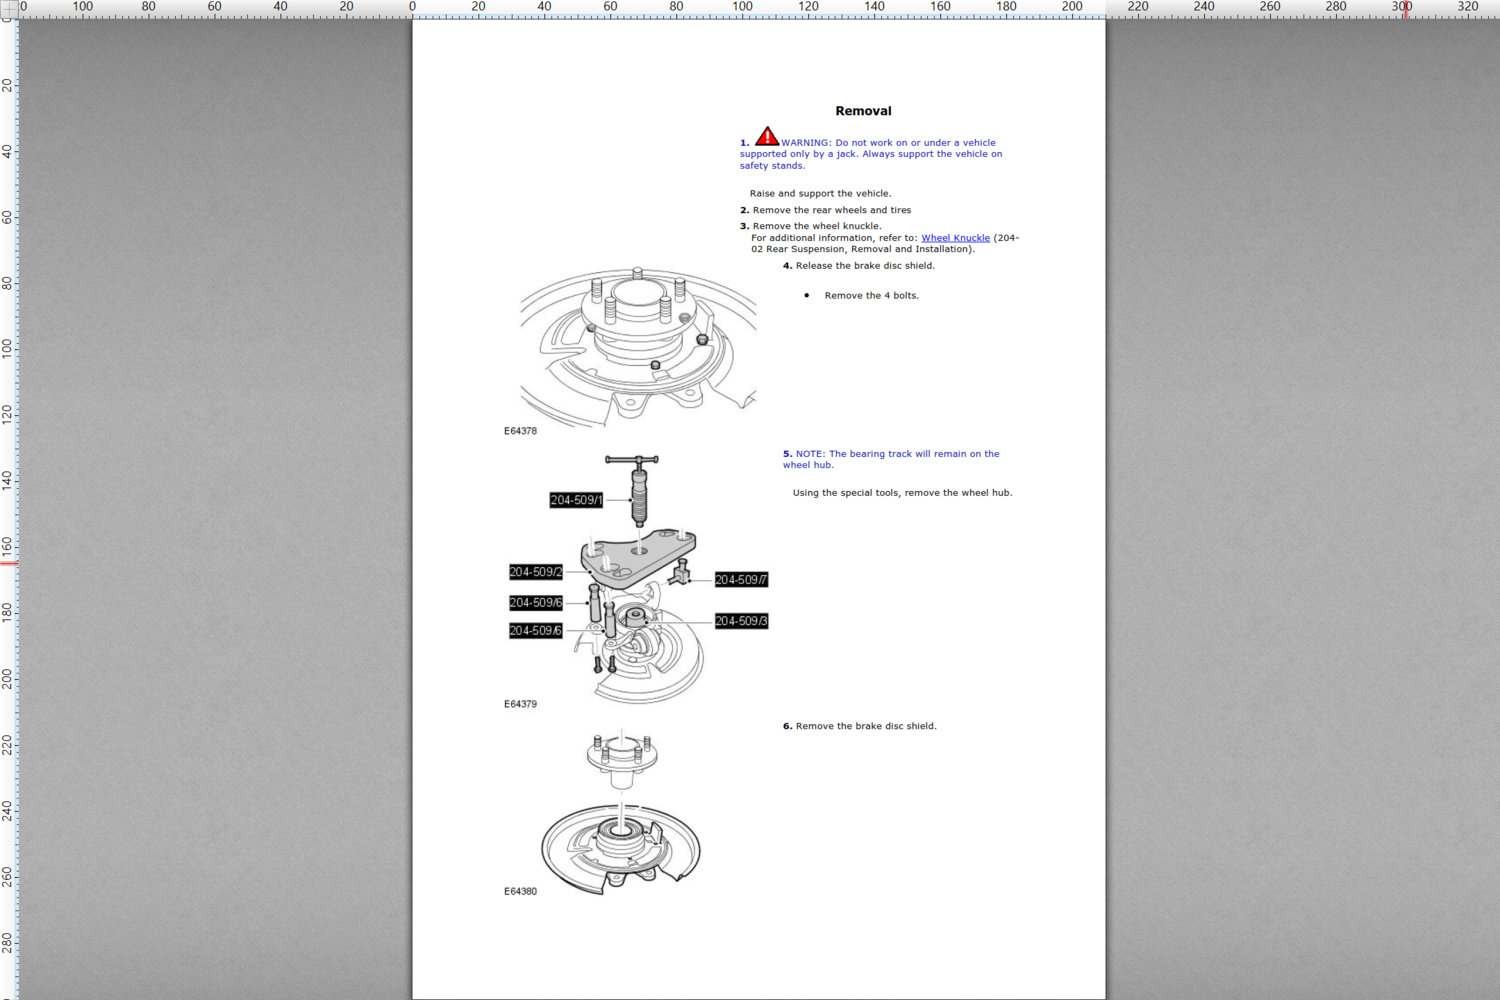The width and height of the screenshot is (1500, 1000).
Task: Click the upper 204-509/6 label
Action: (x=536, y=603)
